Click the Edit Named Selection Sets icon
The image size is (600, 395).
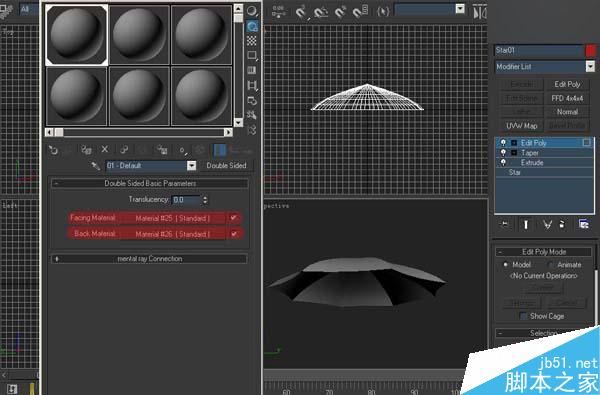pyautogui.click(x=383, y=11)
